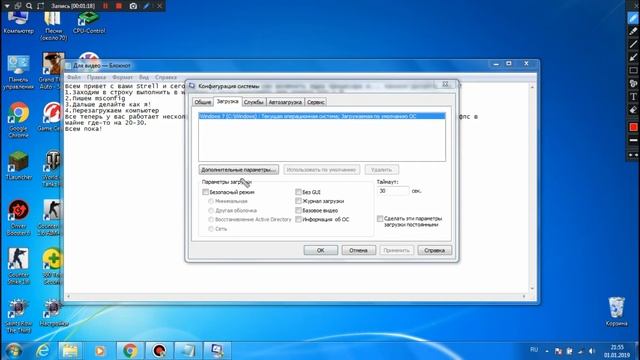Open the recorder toolbar dropdown arrow
This screenshot has height=360, width=640.
tap(7, 6)
